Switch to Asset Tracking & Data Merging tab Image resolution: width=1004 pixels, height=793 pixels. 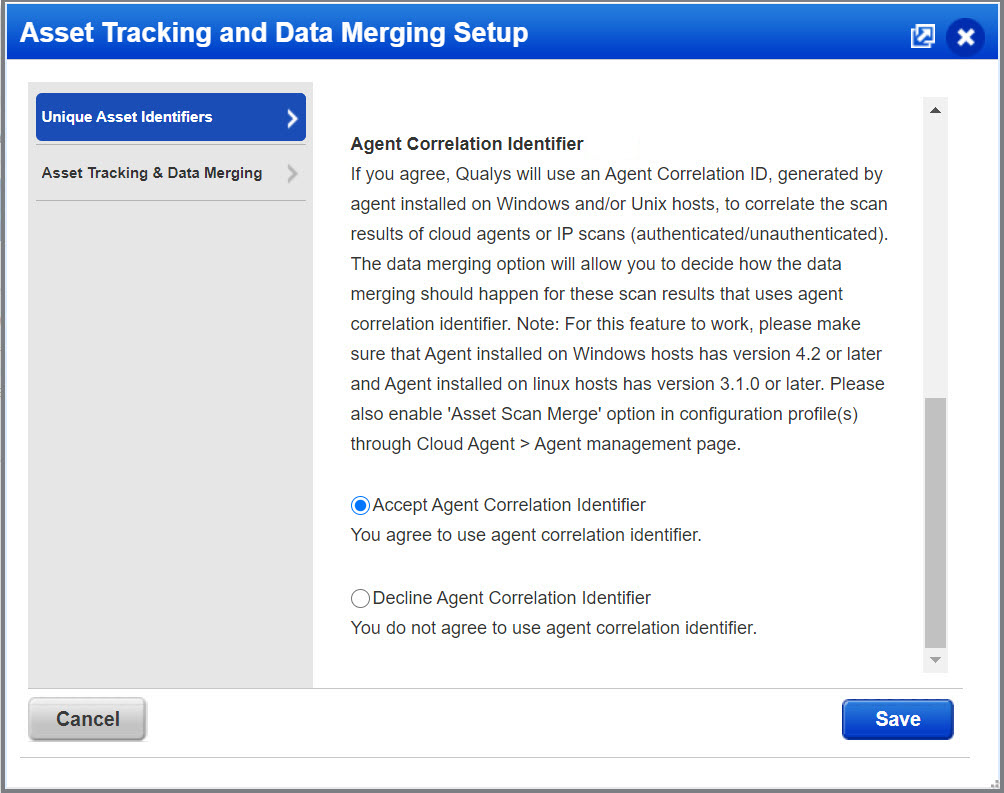click(x=152, y=173)
